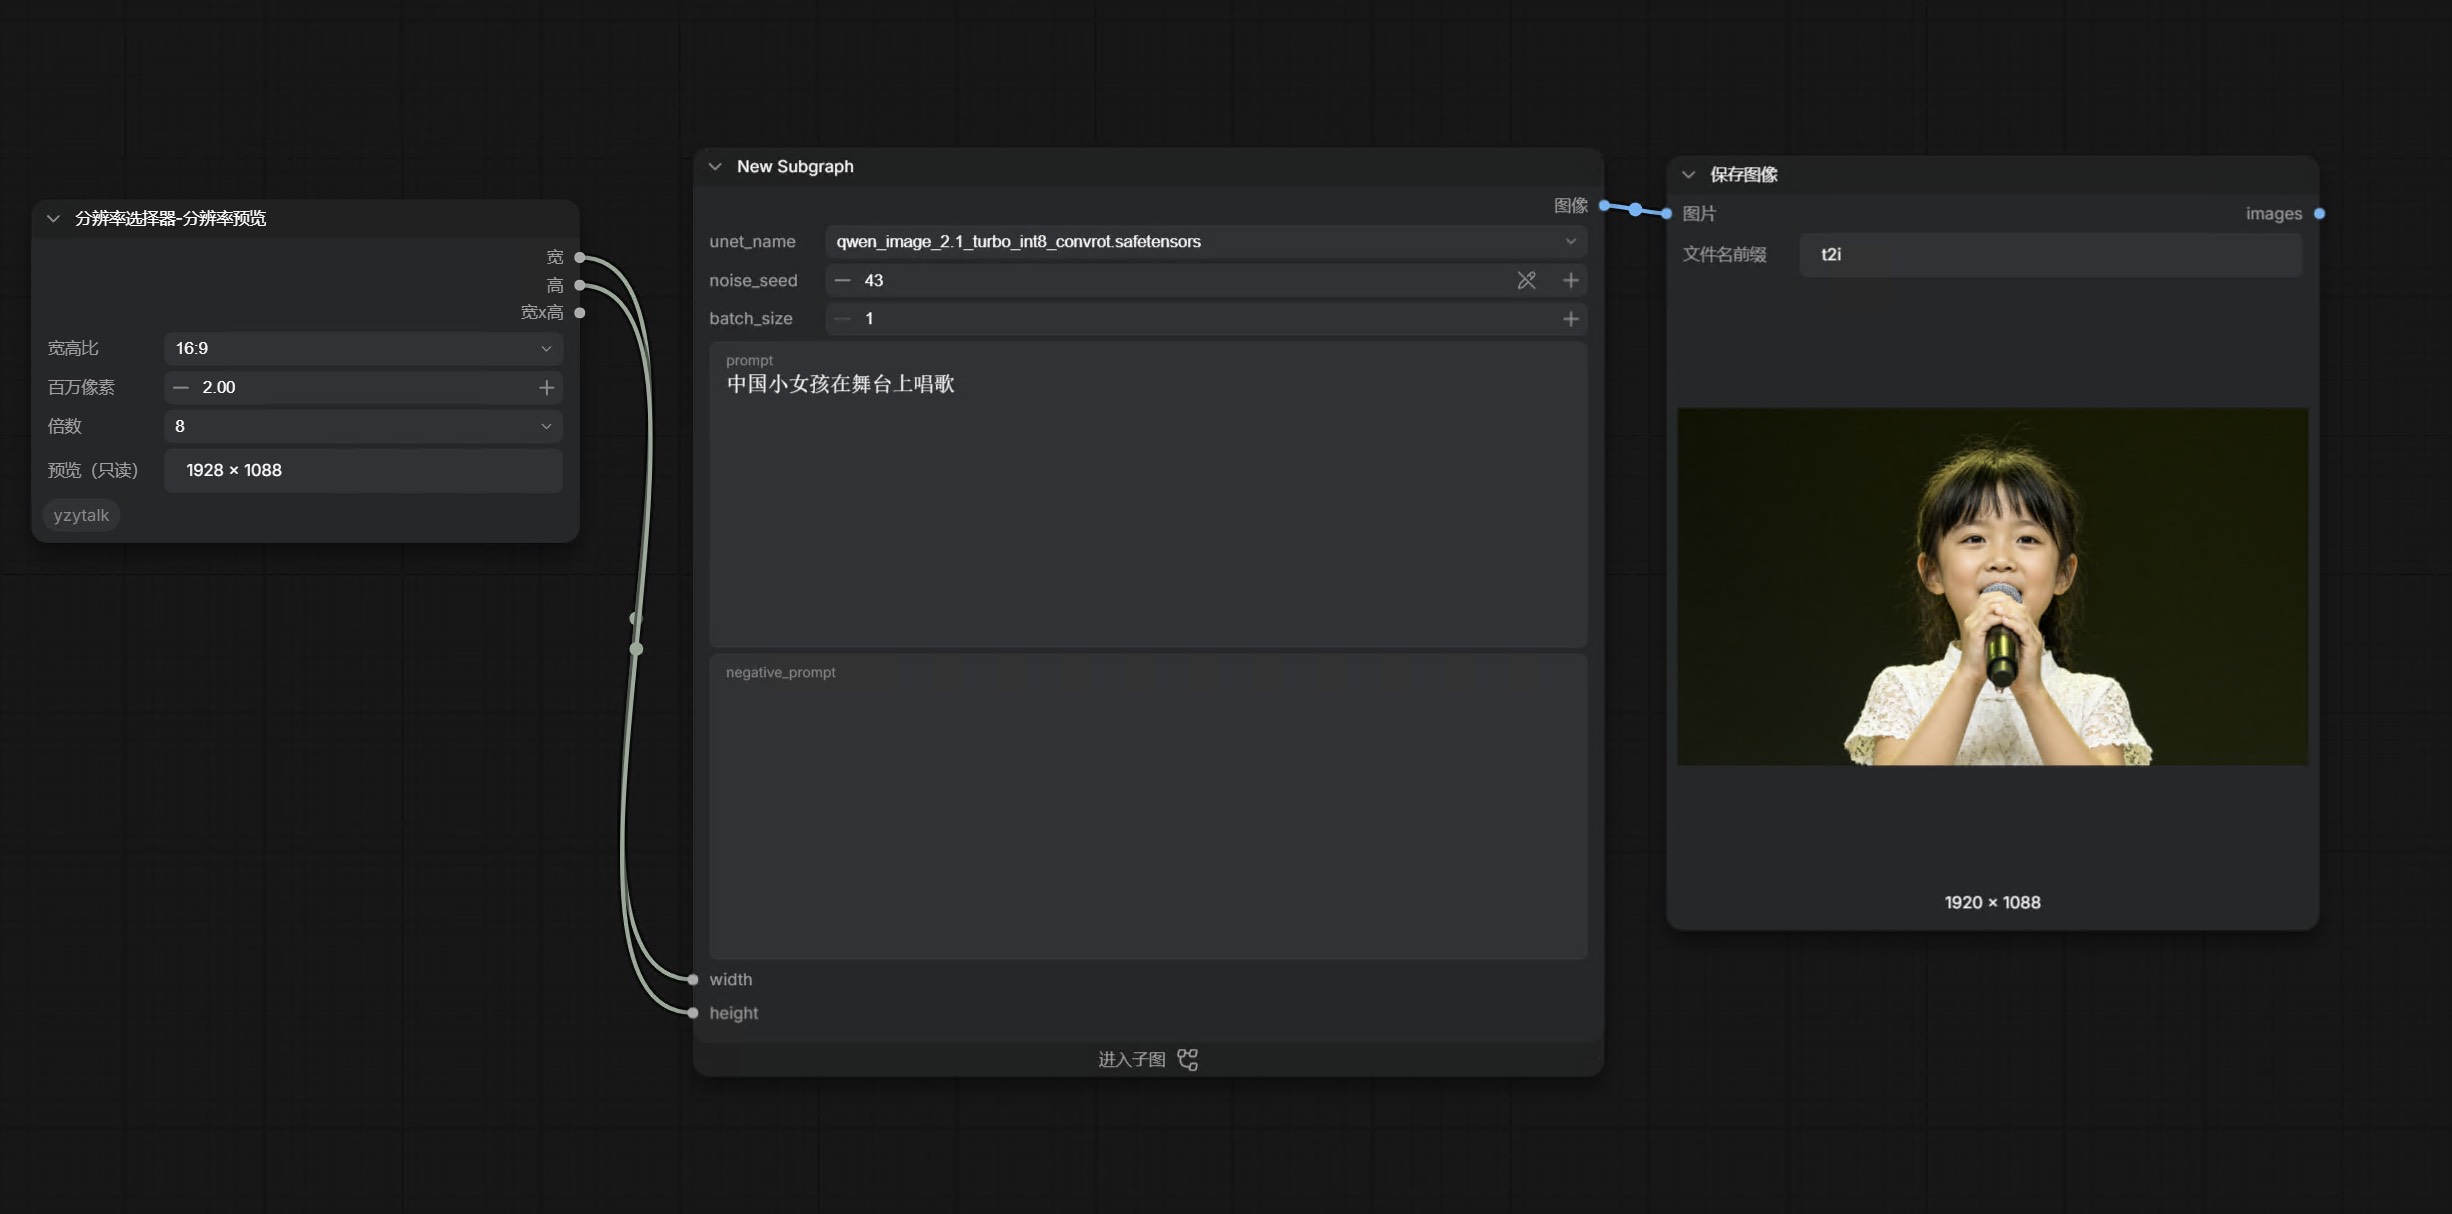The height and width of the screenshot is (1214, 2452).
Task: Click the negative_prompt text area
Action: coord(1148,806)
